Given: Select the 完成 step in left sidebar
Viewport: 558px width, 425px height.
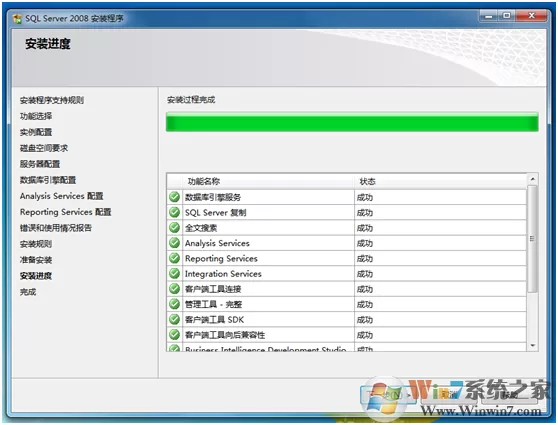Looking at the screenshot, I should (x=28, y=292).
